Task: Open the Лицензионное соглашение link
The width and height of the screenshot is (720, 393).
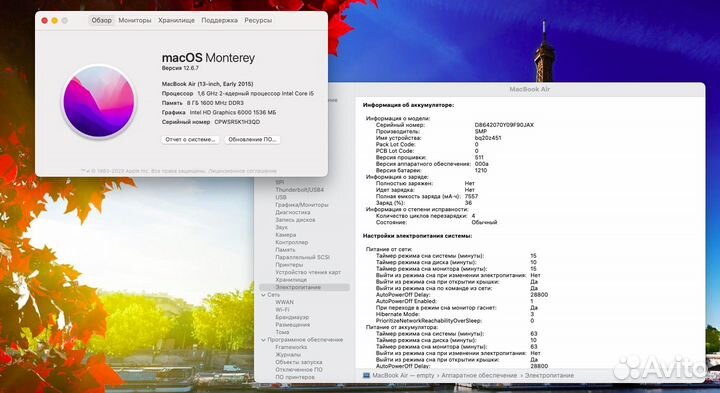Action: click(x=242, y=171)
